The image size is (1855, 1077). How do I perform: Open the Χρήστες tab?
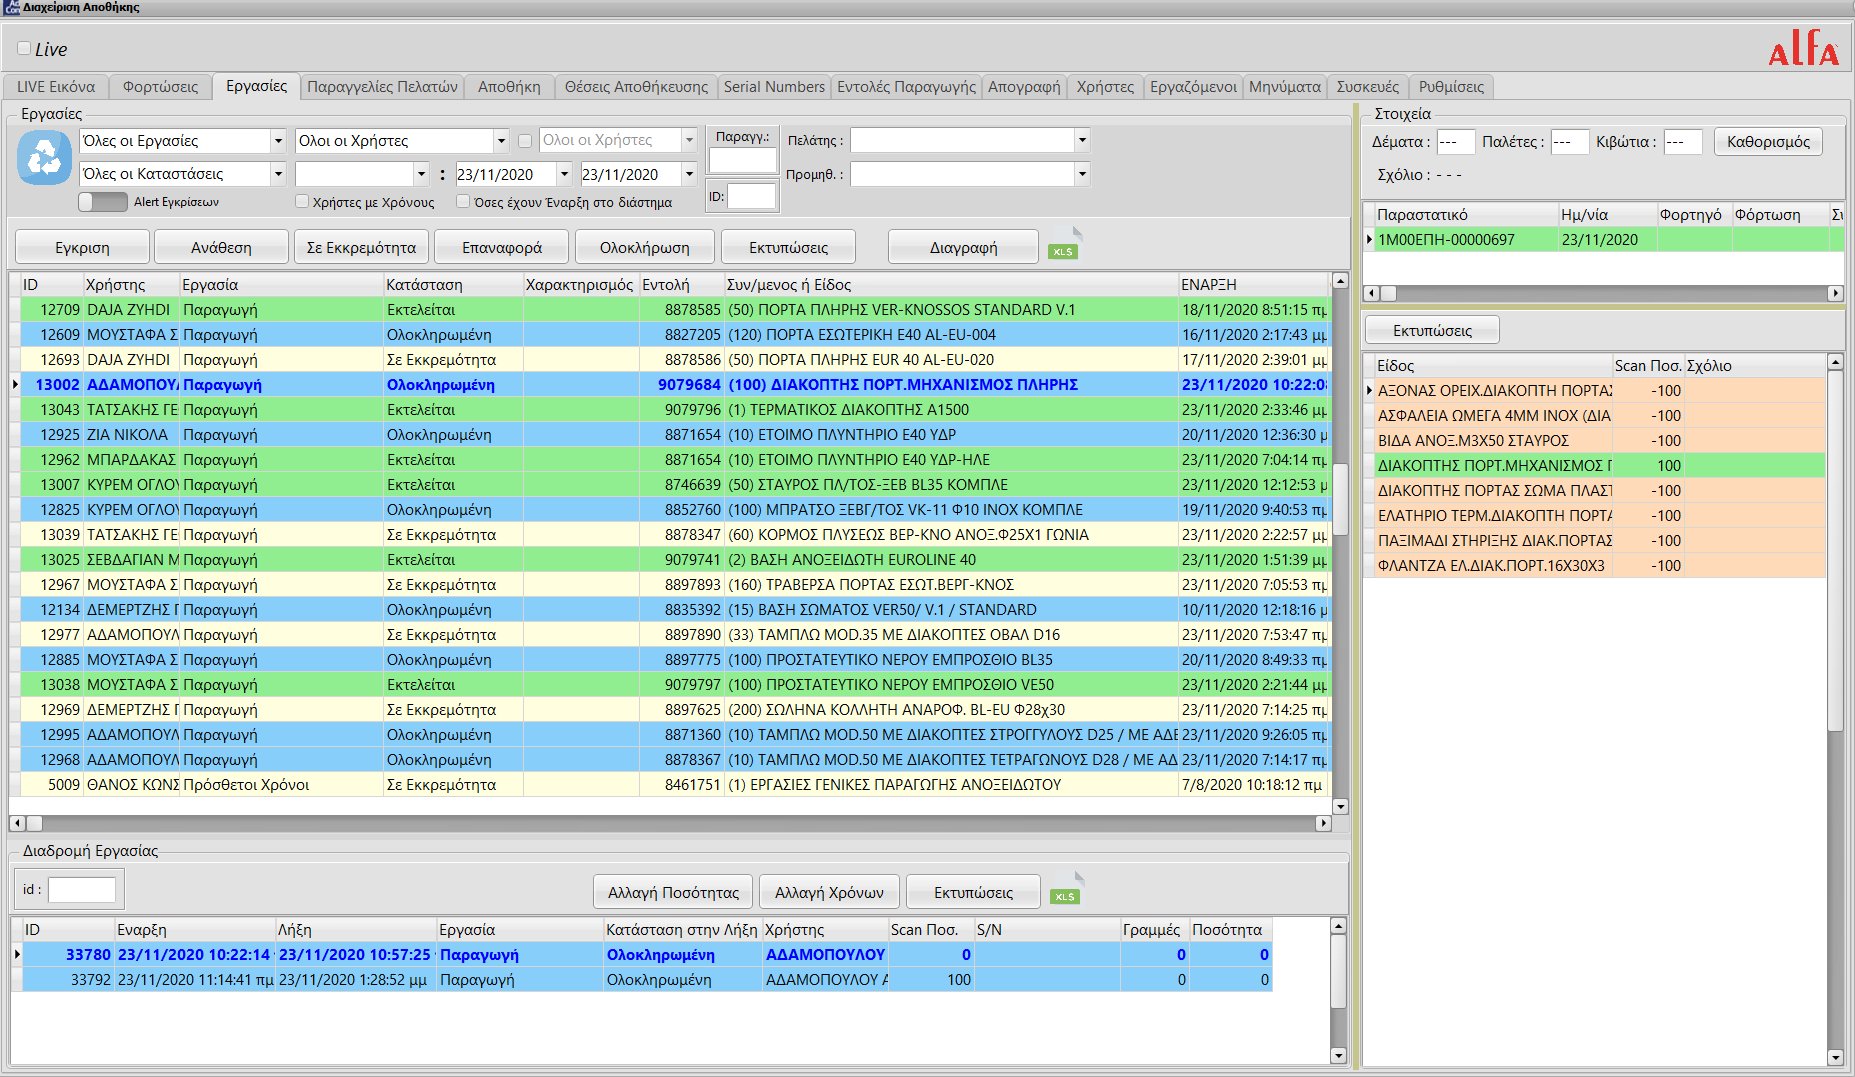tap(1105, 87)
